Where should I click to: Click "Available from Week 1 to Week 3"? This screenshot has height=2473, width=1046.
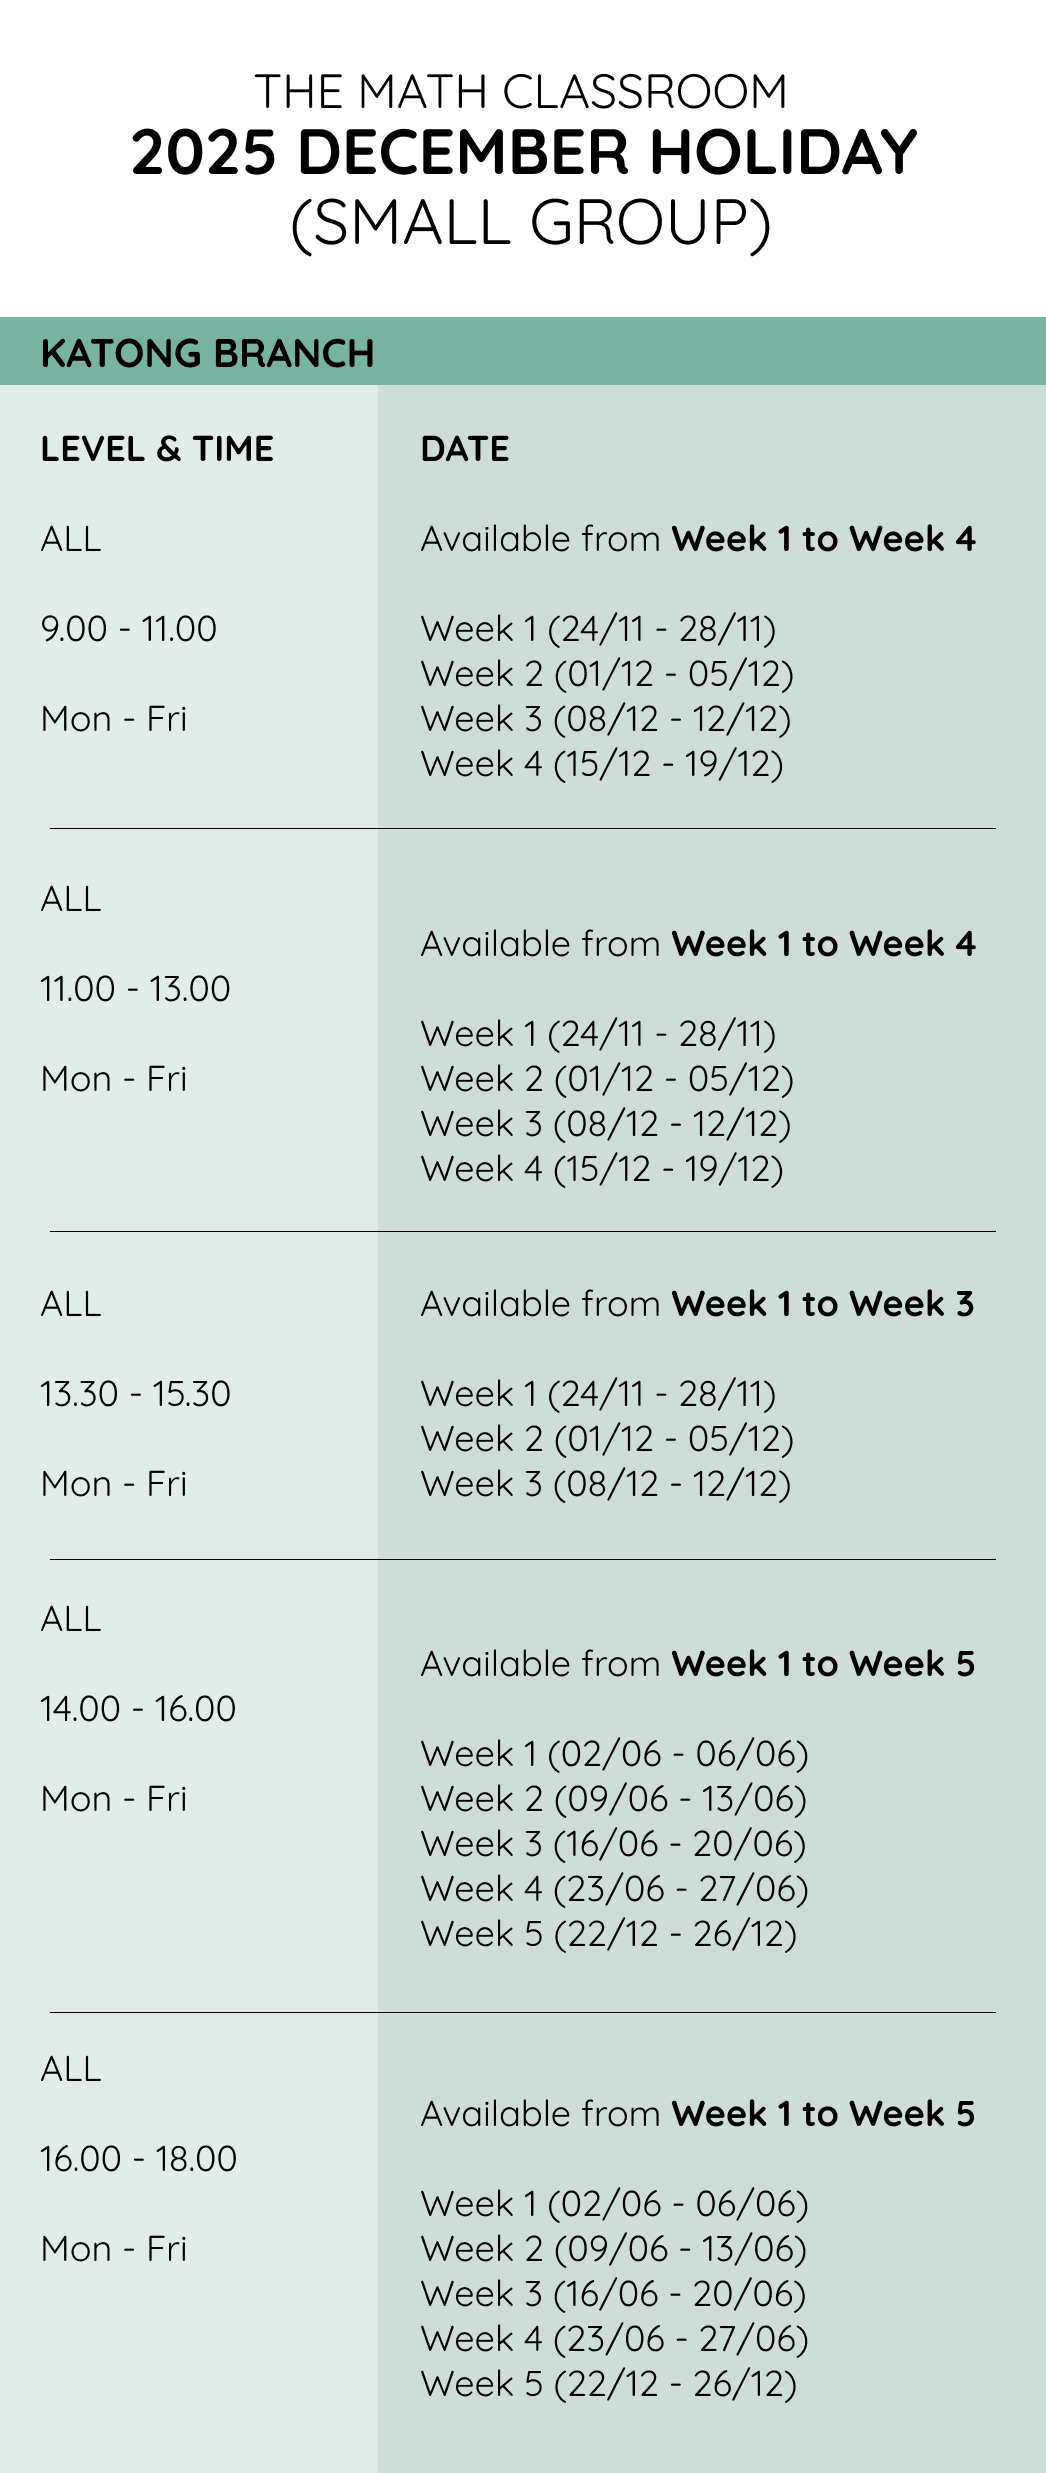[x=697, y=1304]
